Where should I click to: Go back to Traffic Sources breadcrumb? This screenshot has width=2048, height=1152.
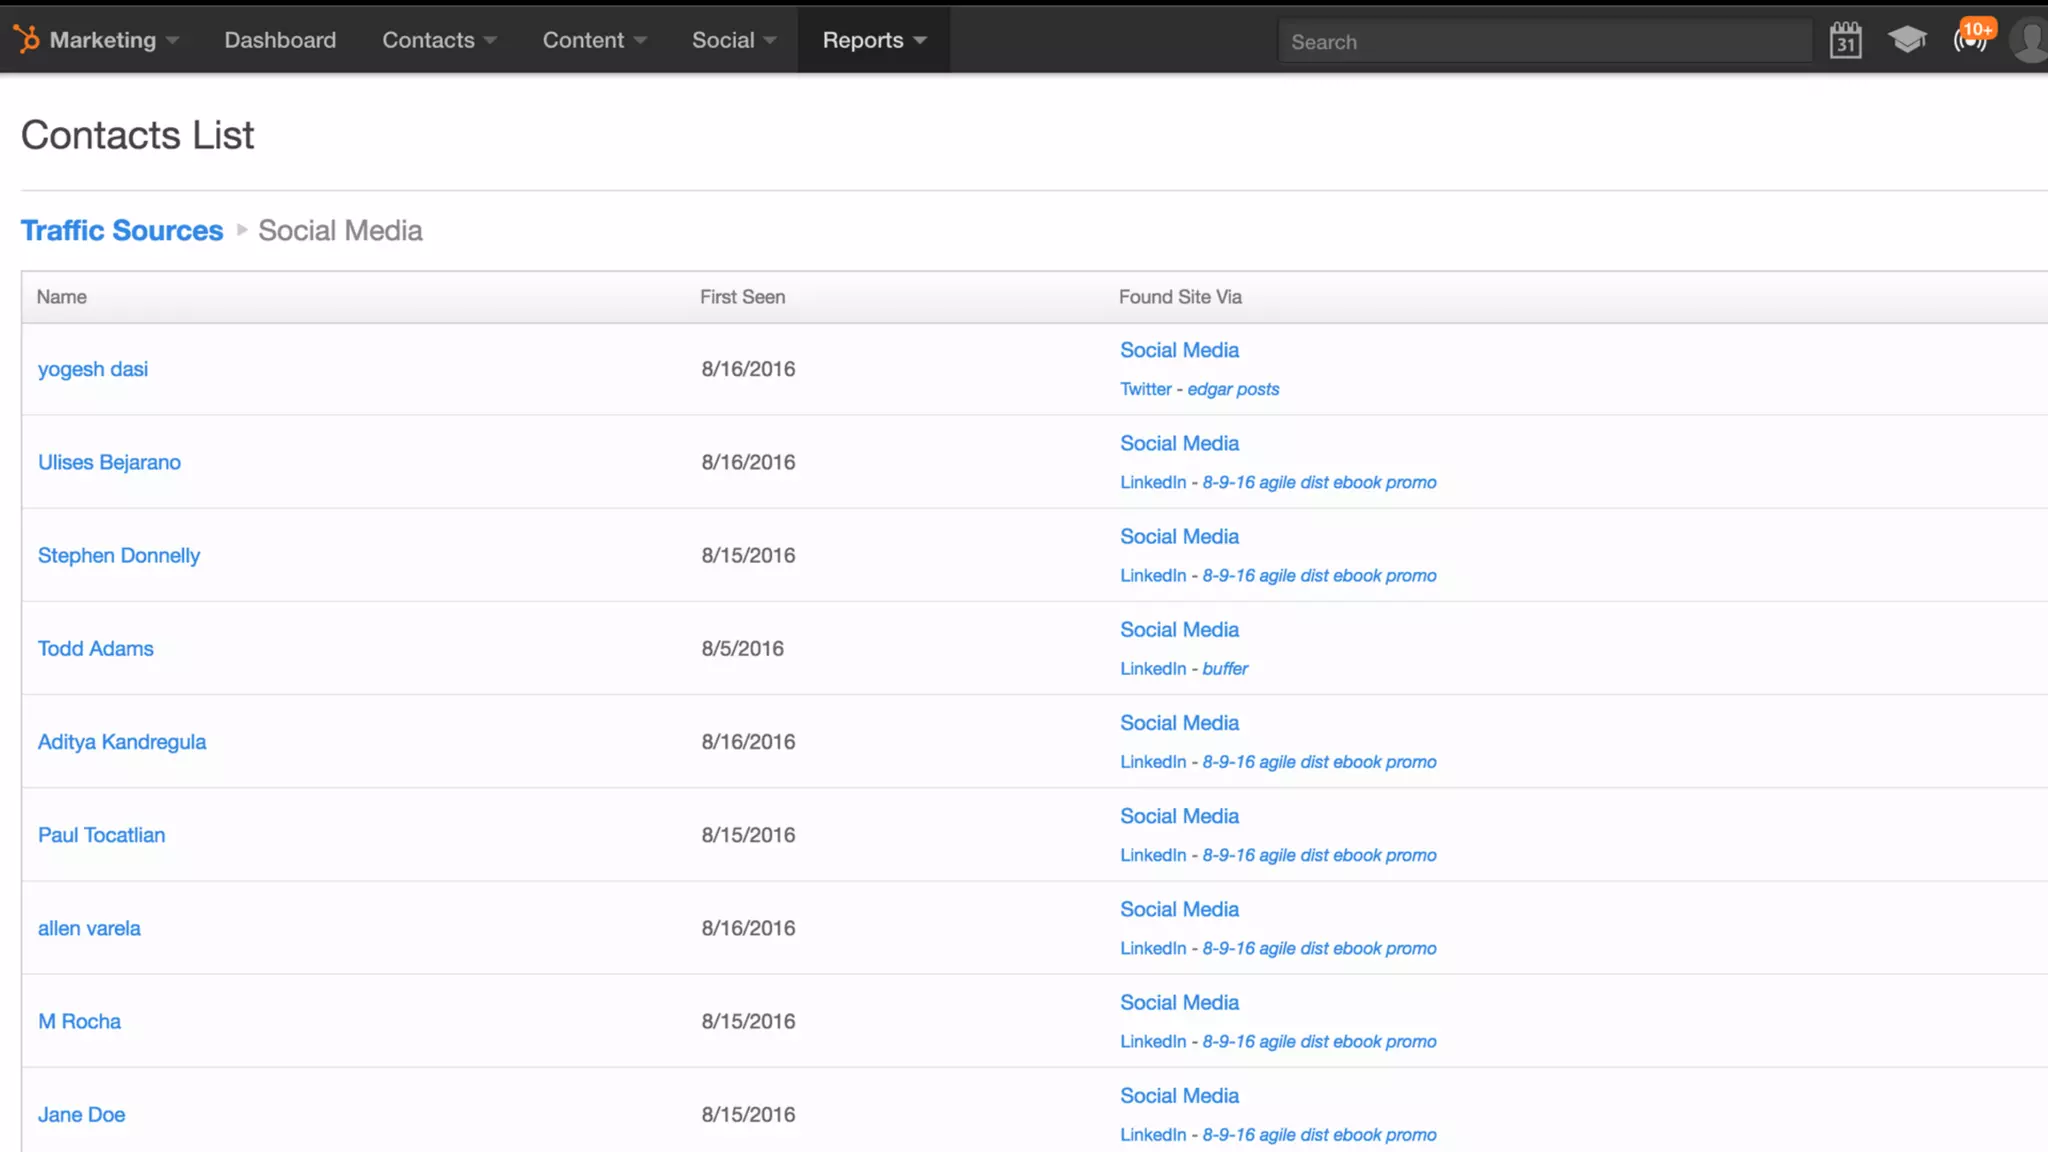coord(122,230)
